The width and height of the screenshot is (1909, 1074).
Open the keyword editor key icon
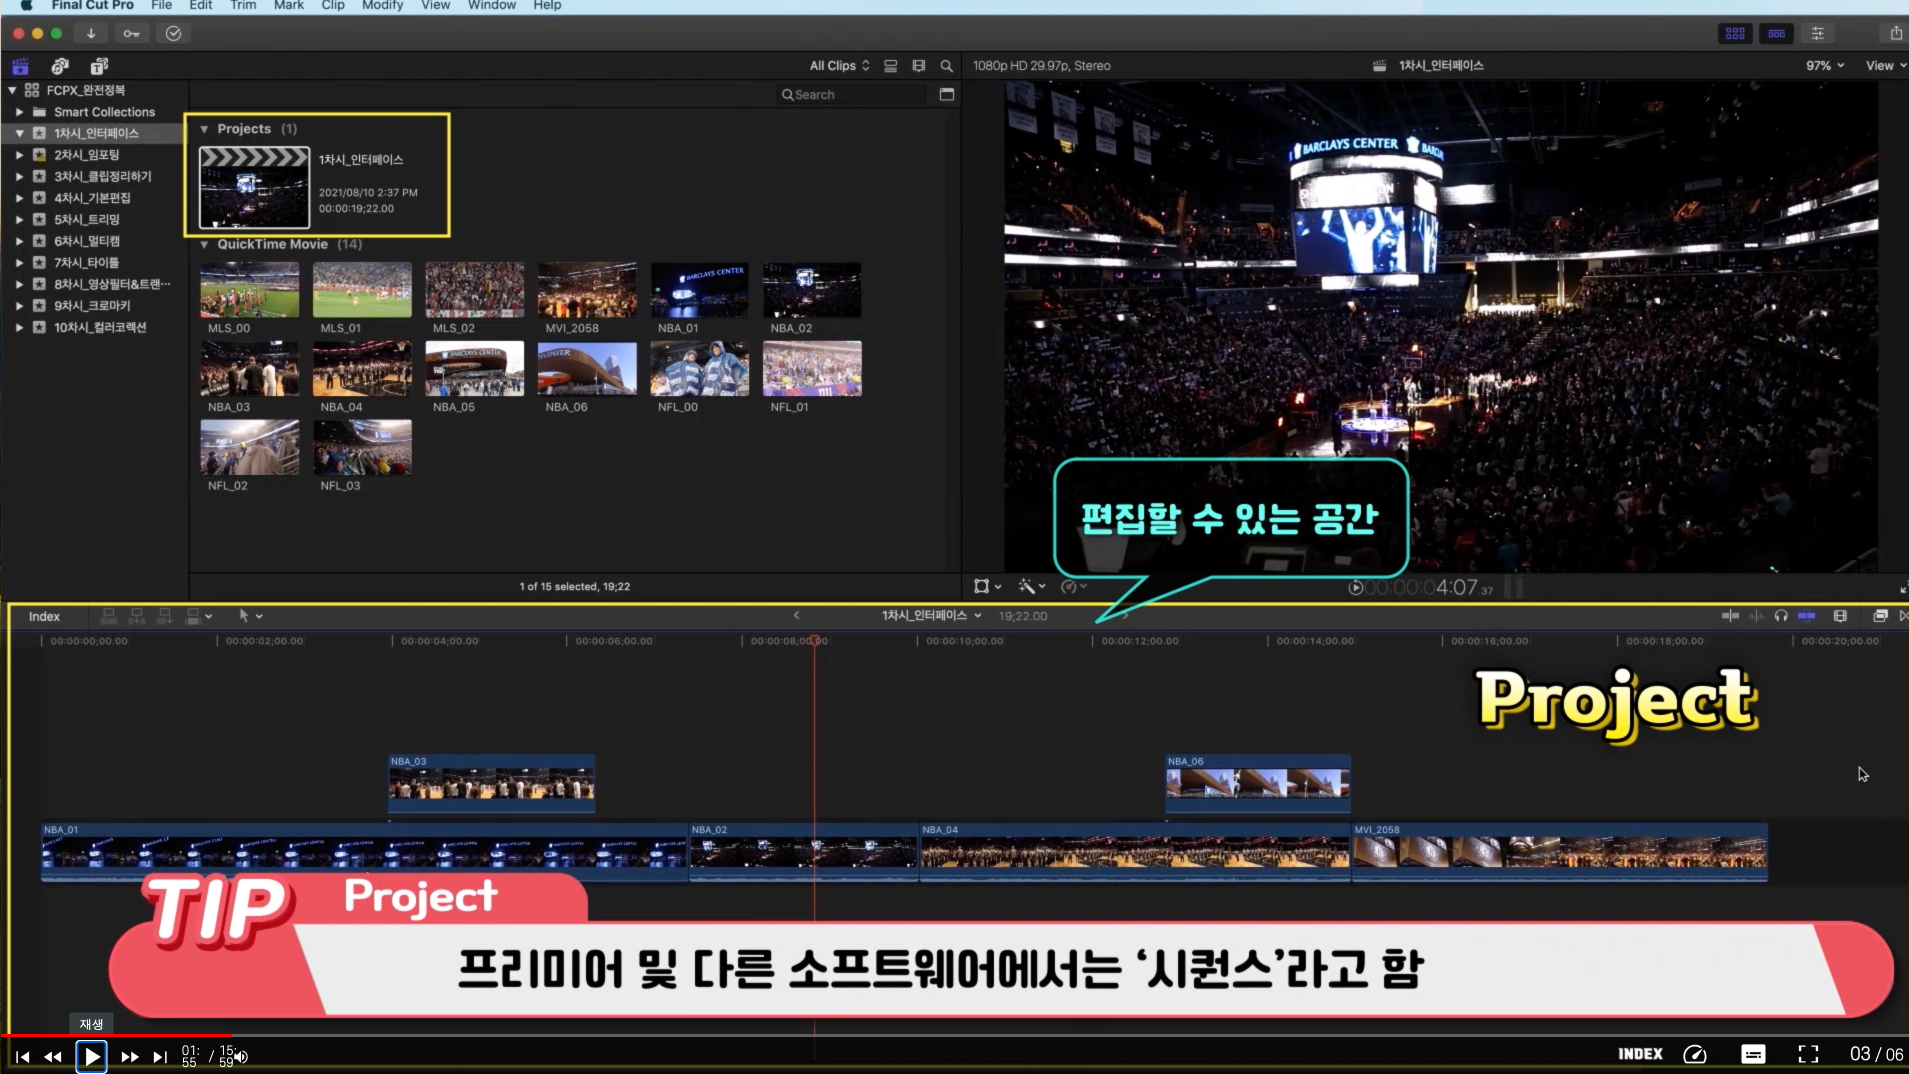pyautogui.click(x=131, y=33)
